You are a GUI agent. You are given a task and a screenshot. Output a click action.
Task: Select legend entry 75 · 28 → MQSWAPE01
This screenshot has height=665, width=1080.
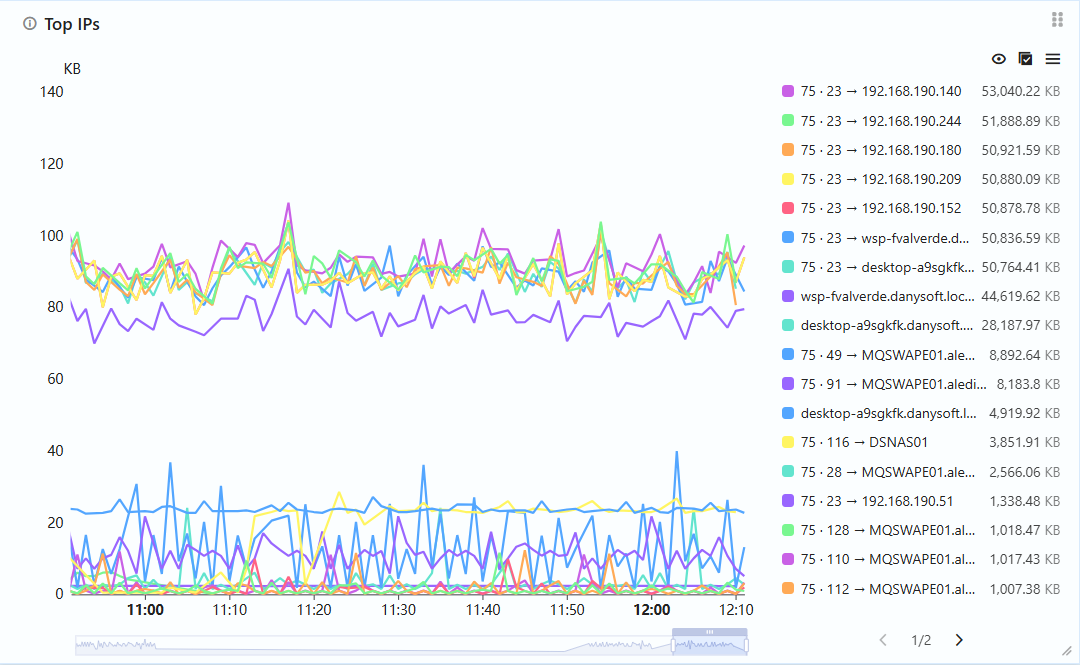[921, 472]
